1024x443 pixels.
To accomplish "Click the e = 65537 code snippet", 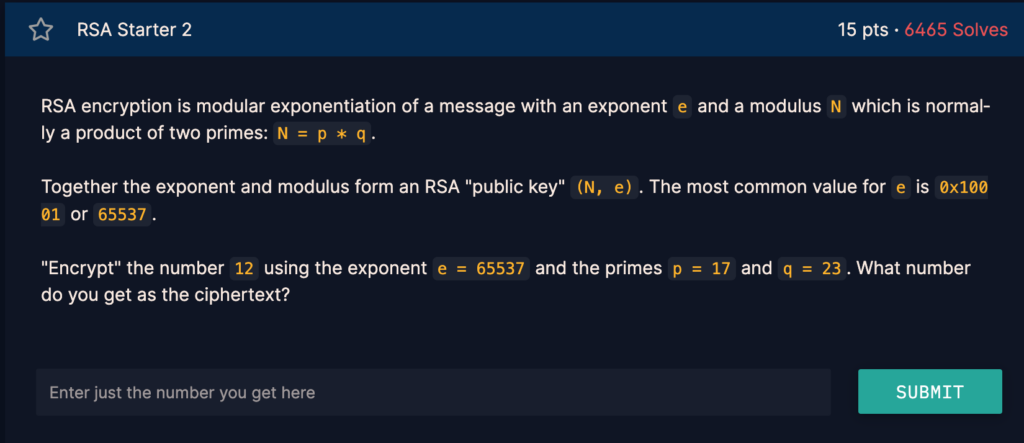I will coord(482,269).
